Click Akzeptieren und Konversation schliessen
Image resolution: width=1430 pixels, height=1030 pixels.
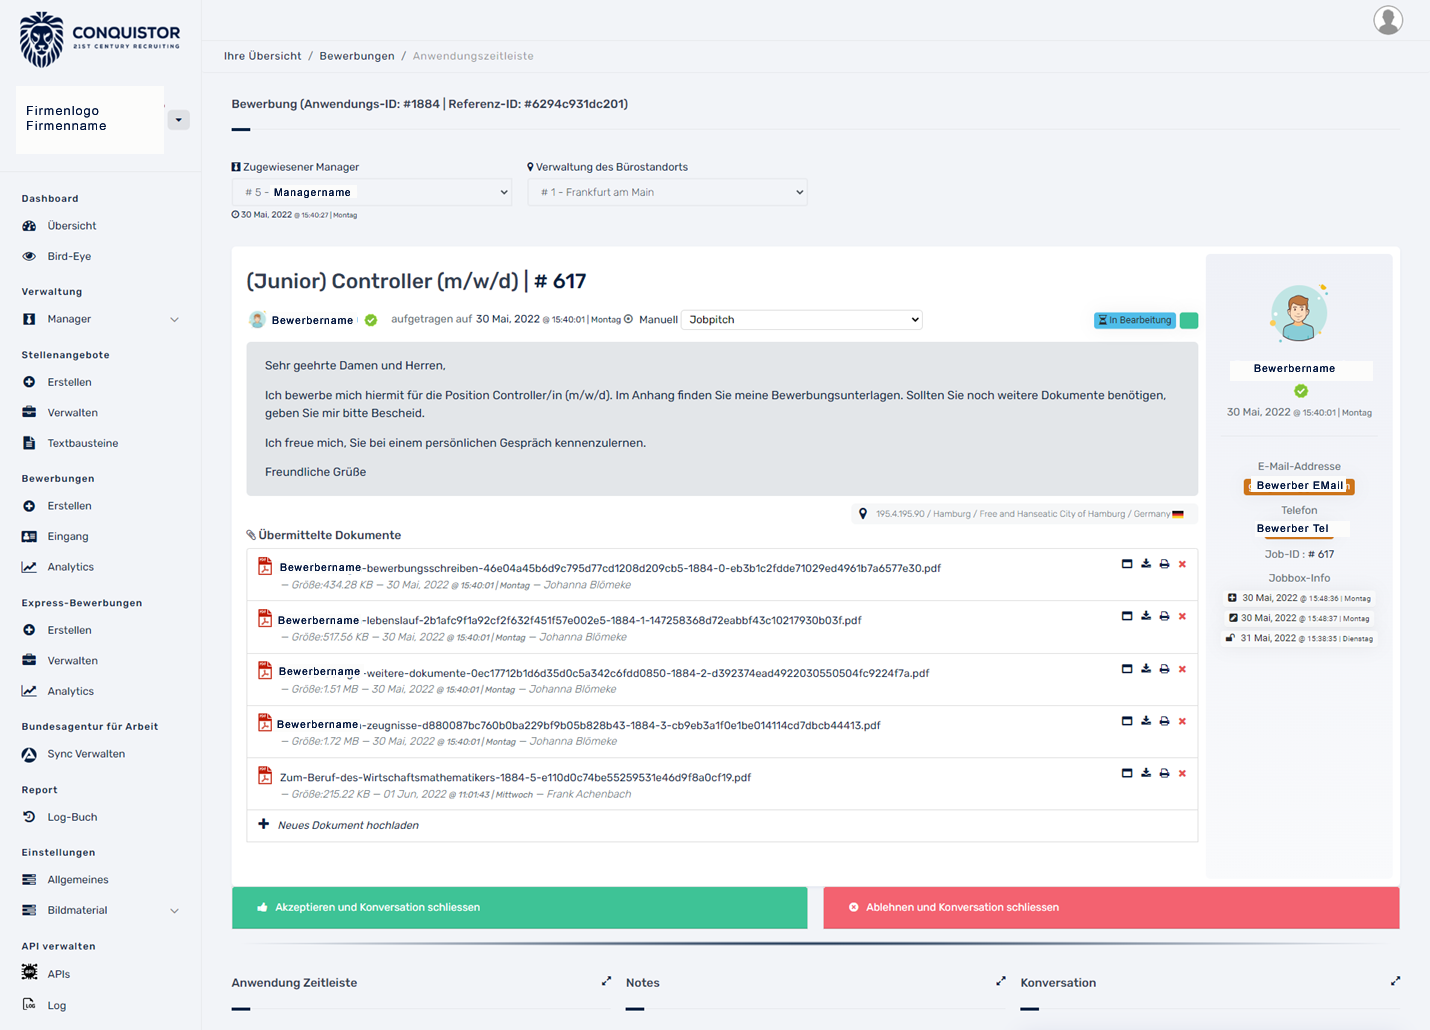tap(520, 908)
